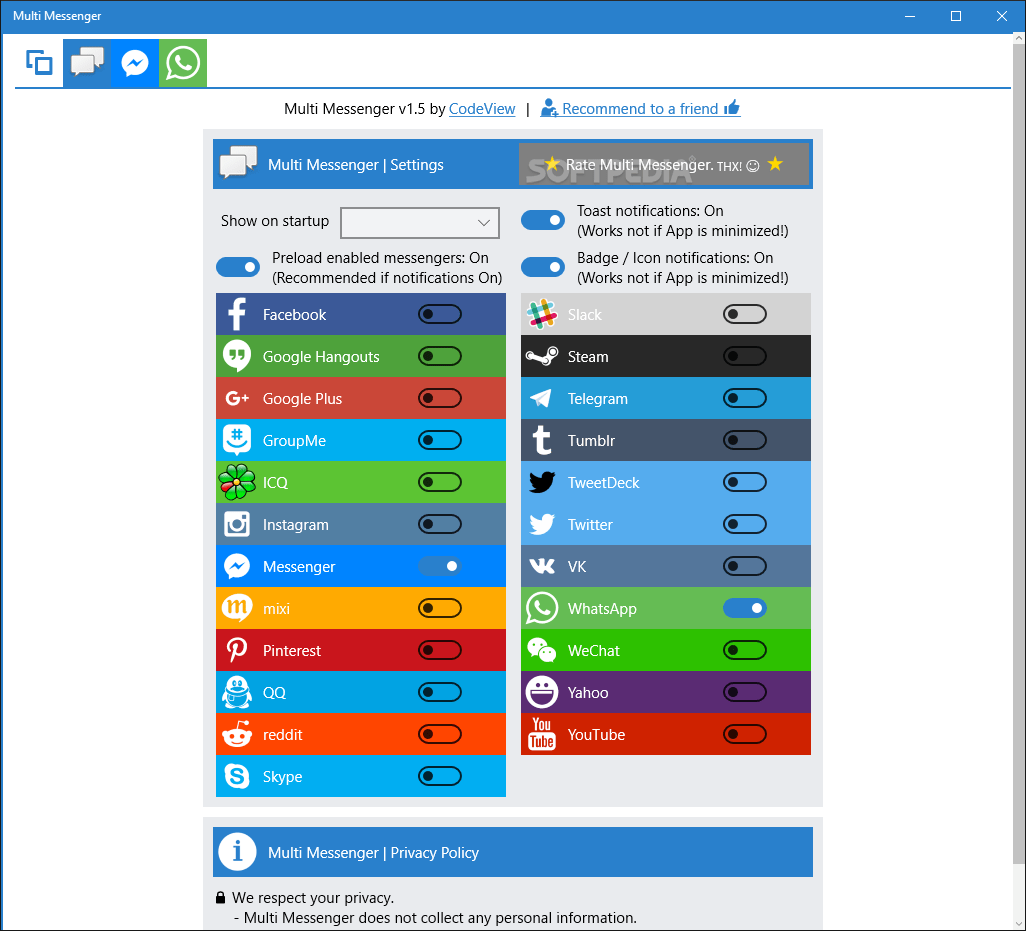Click the Yahoo smiley icon
The height and width of the screenshot is (931, 1026).
tap(542, 692)
